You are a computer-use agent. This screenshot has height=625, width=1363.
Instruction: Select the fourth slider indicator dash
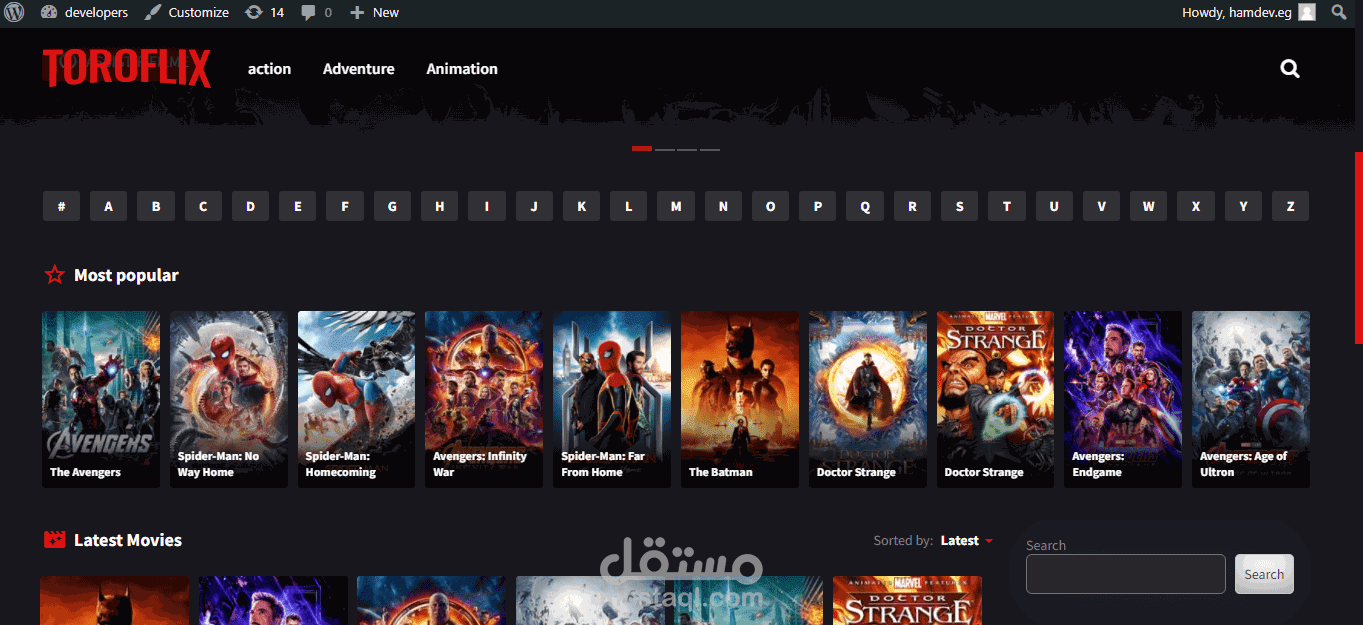tap(710, 149)
